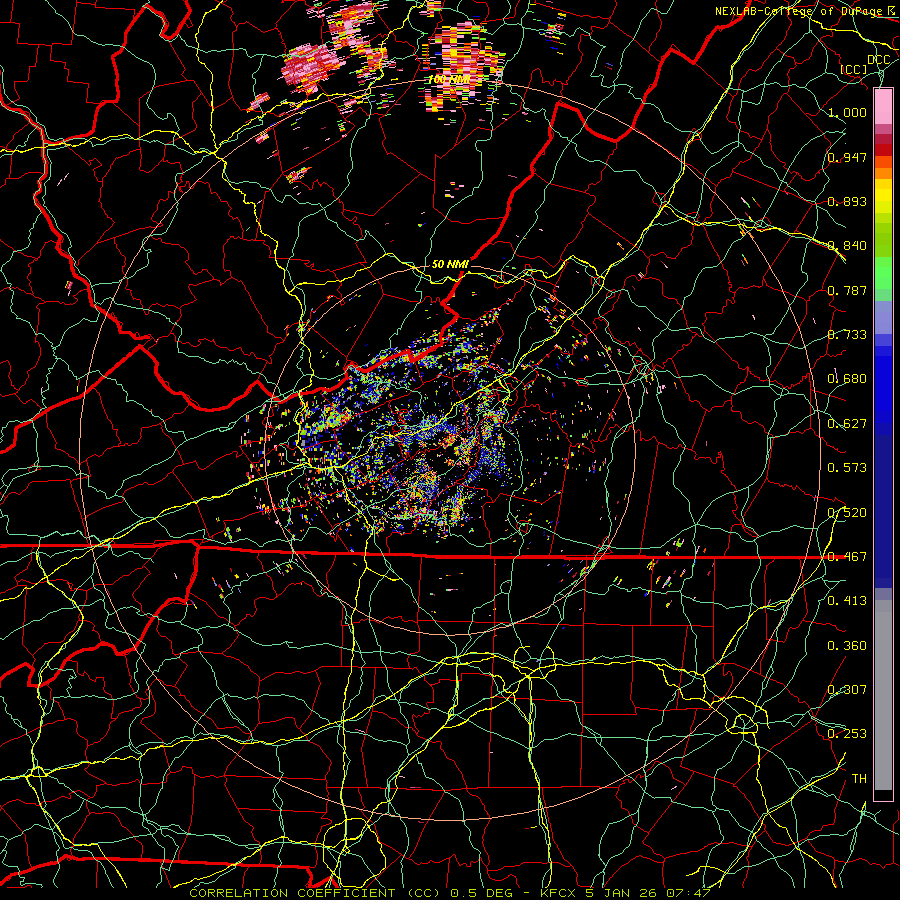Pick the lavender swatch above 0.733
This screenshot has width=900, height=900.
(x=883, y=317)
